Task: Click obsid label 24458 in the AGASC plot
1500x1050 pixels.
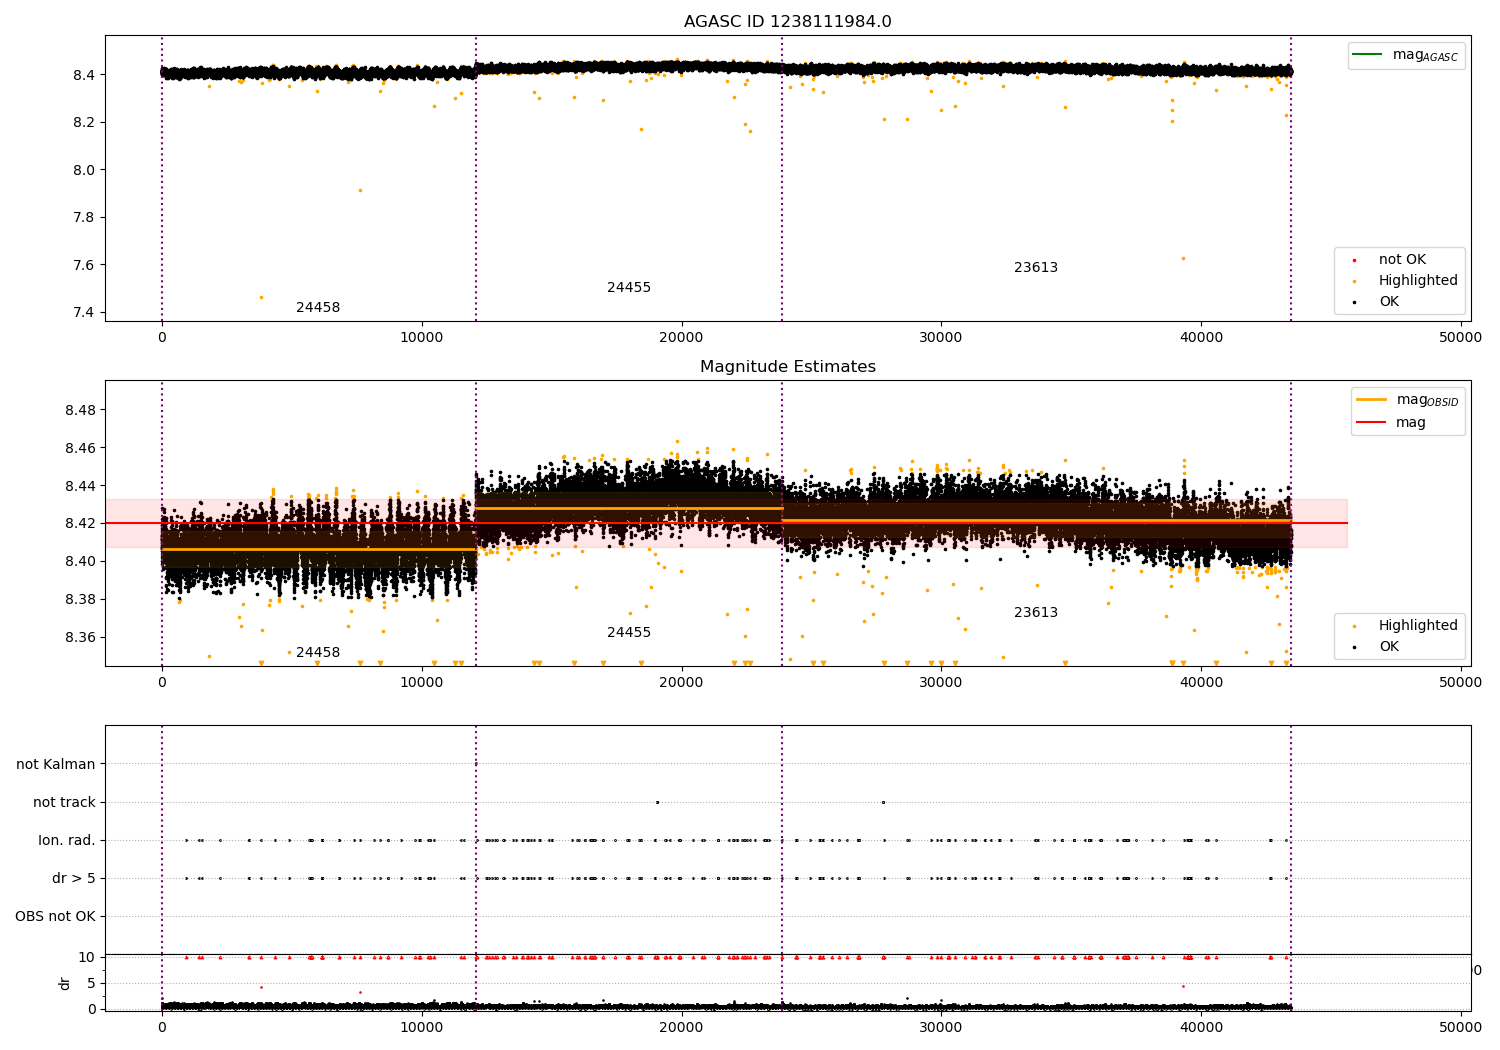Action: tap(318, 308)
